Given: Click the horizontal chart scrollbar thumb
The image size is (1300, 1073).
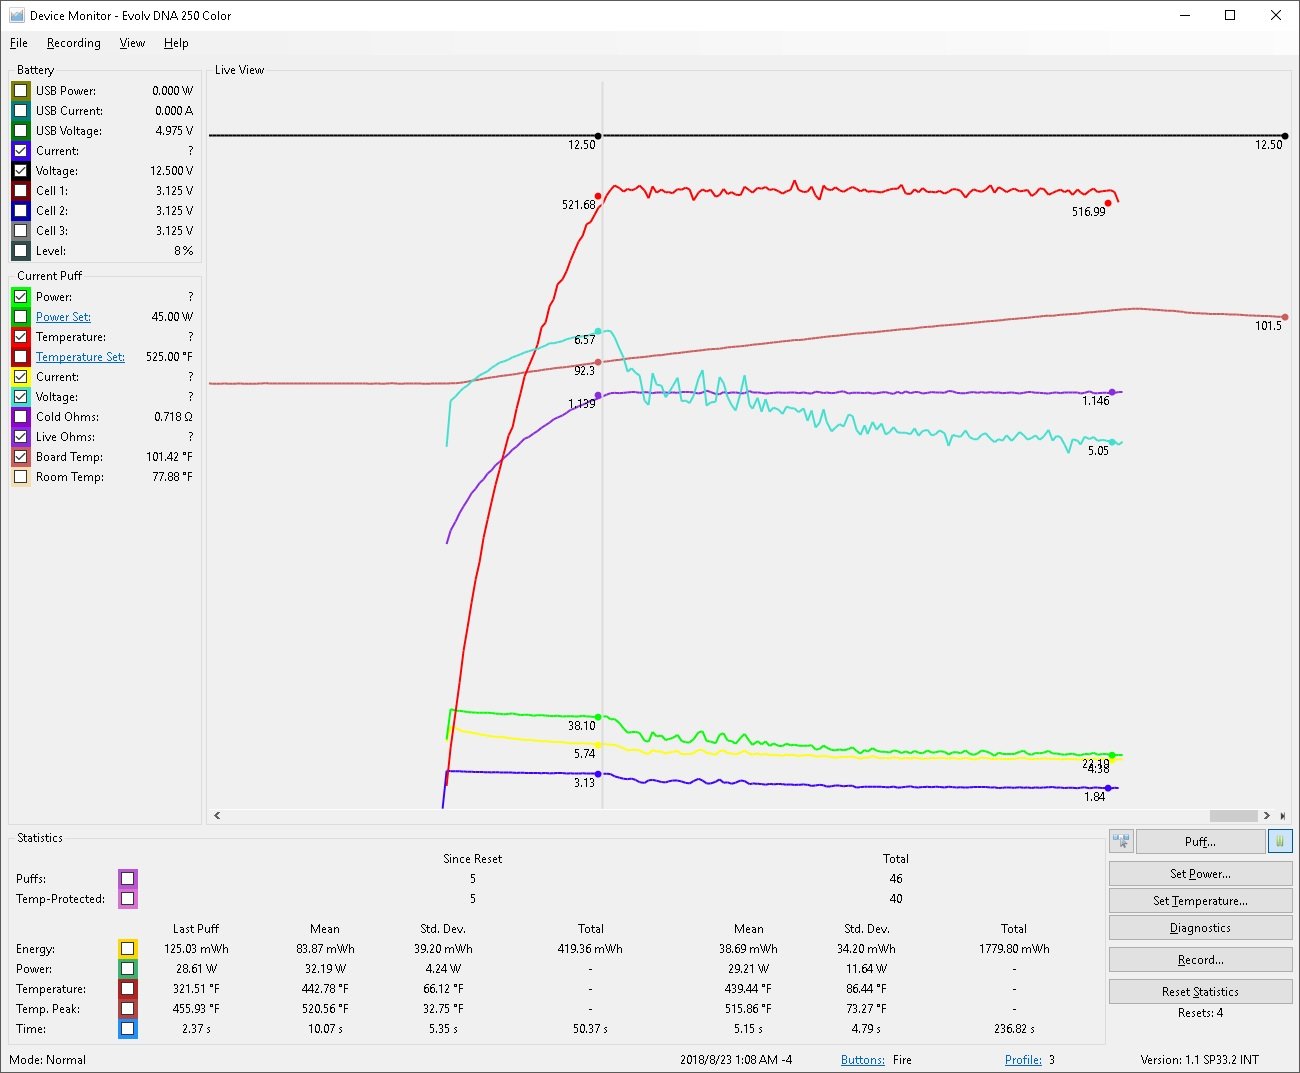Looking at the screenshot, I should point(1233,816).
